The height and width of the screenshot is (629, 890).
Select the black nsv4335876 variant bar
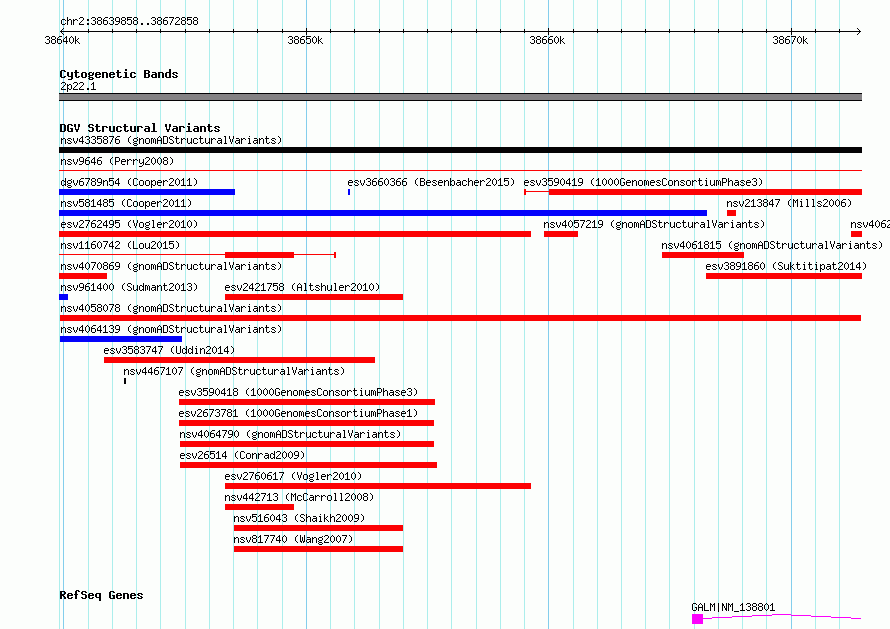(x=460, y=150)
